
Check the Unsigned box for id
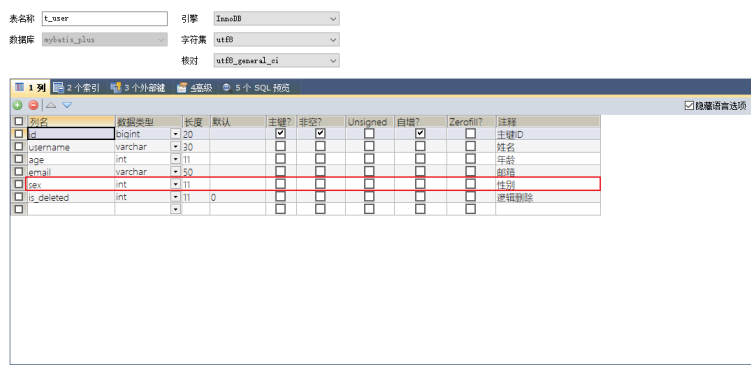click(369, 133)
